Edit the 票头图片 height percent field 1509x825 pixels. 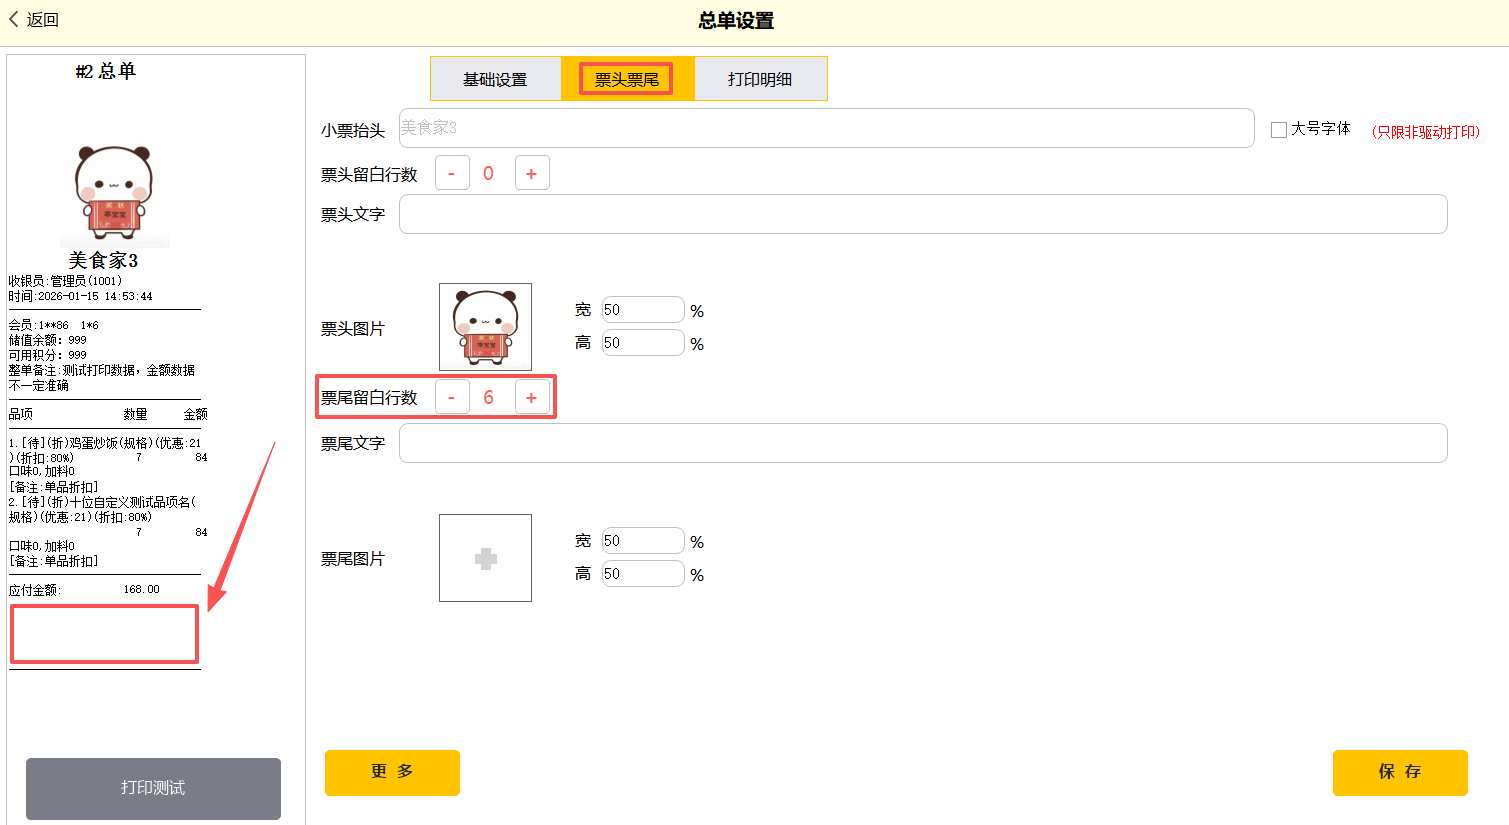click(x=643, y=343)
